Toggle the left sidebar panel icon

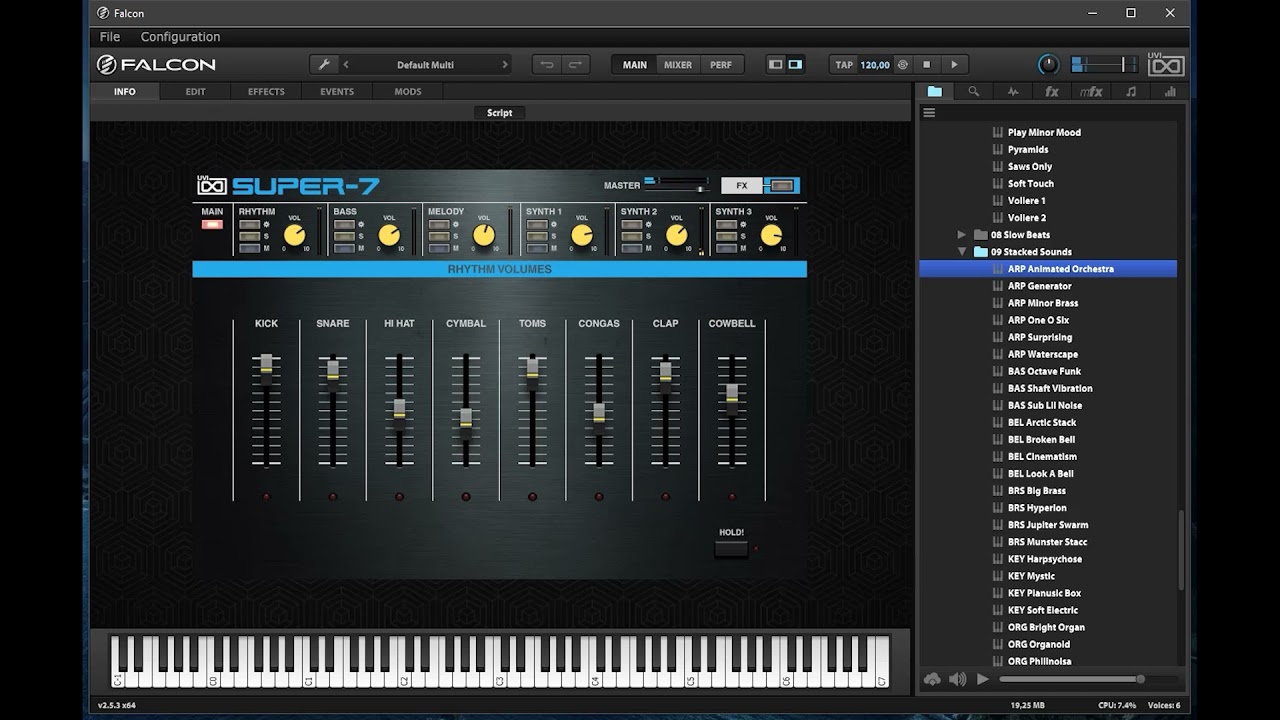(776, 65)
